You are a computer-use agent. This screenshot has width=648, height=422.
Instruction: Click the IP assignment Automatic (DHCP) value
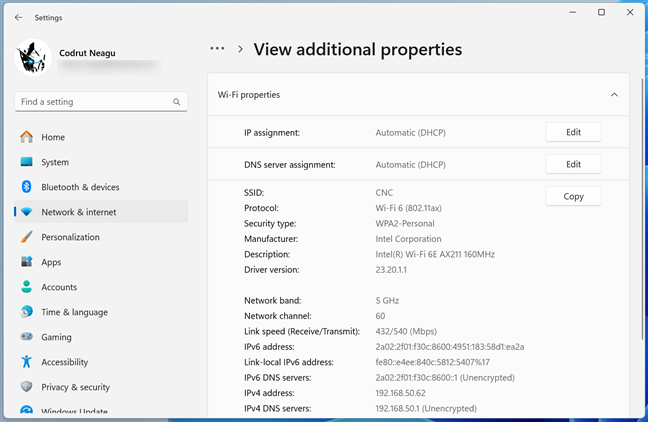(x=410, y=133)
